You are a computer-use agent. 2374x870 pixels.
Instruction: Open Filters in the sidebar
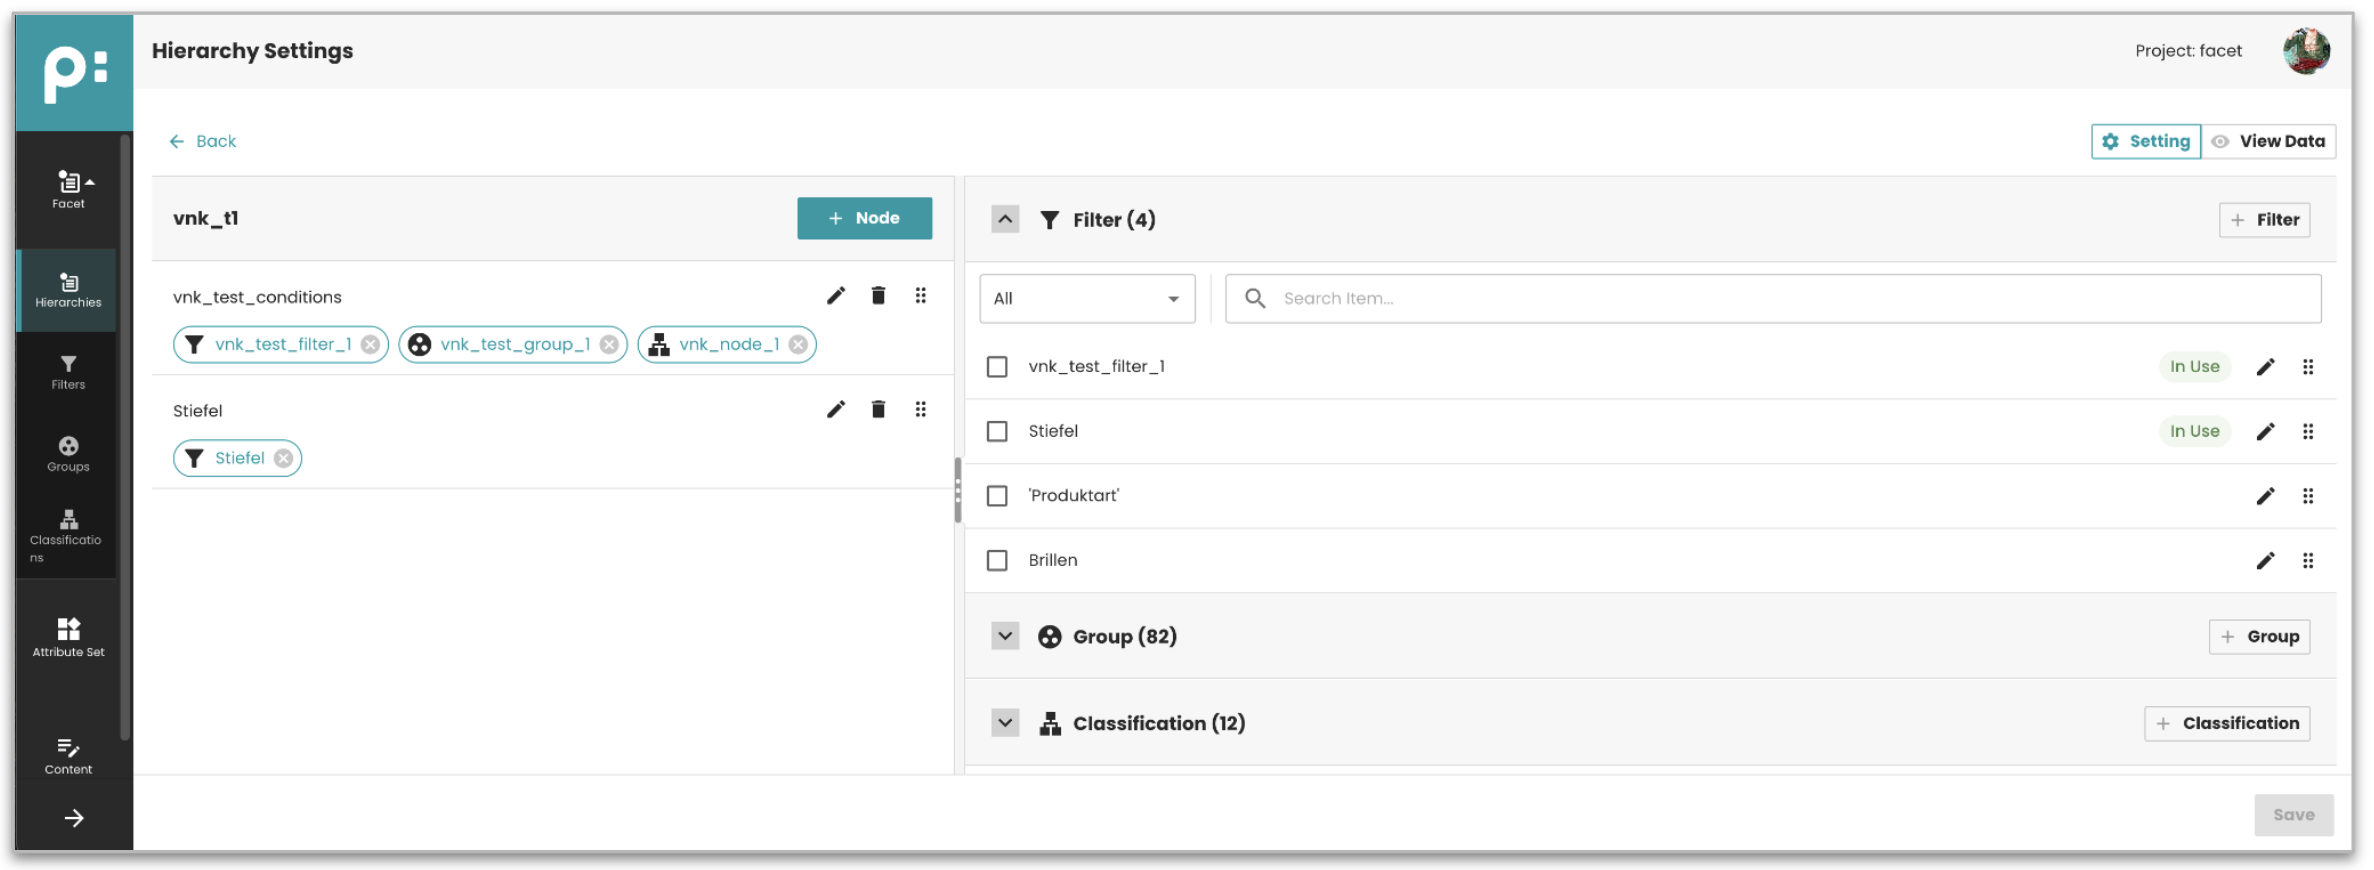click(x=68, y=372)
